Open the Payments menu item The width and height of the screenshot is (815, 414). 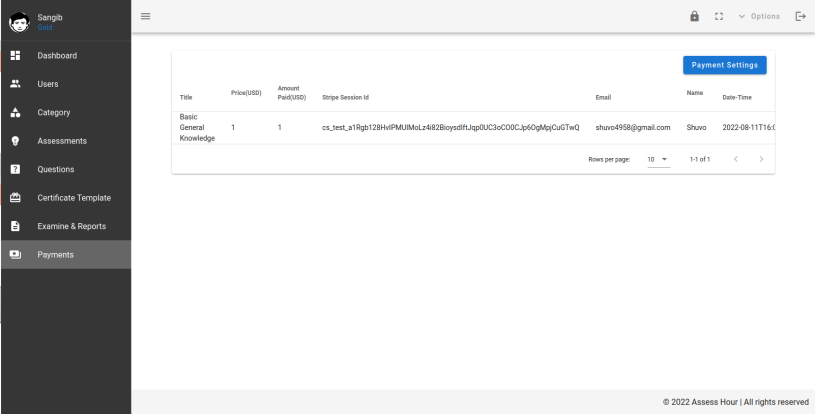pyautogui.click(x=56, y=255)
